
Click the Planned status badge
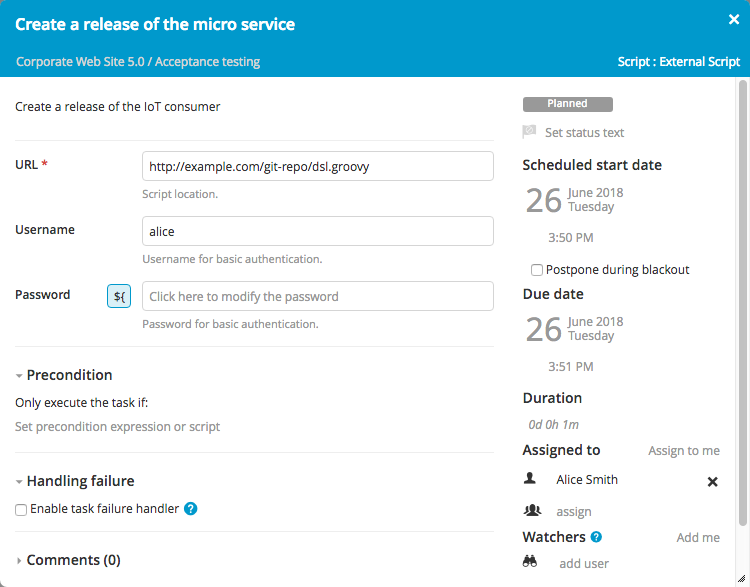point(567,104)
